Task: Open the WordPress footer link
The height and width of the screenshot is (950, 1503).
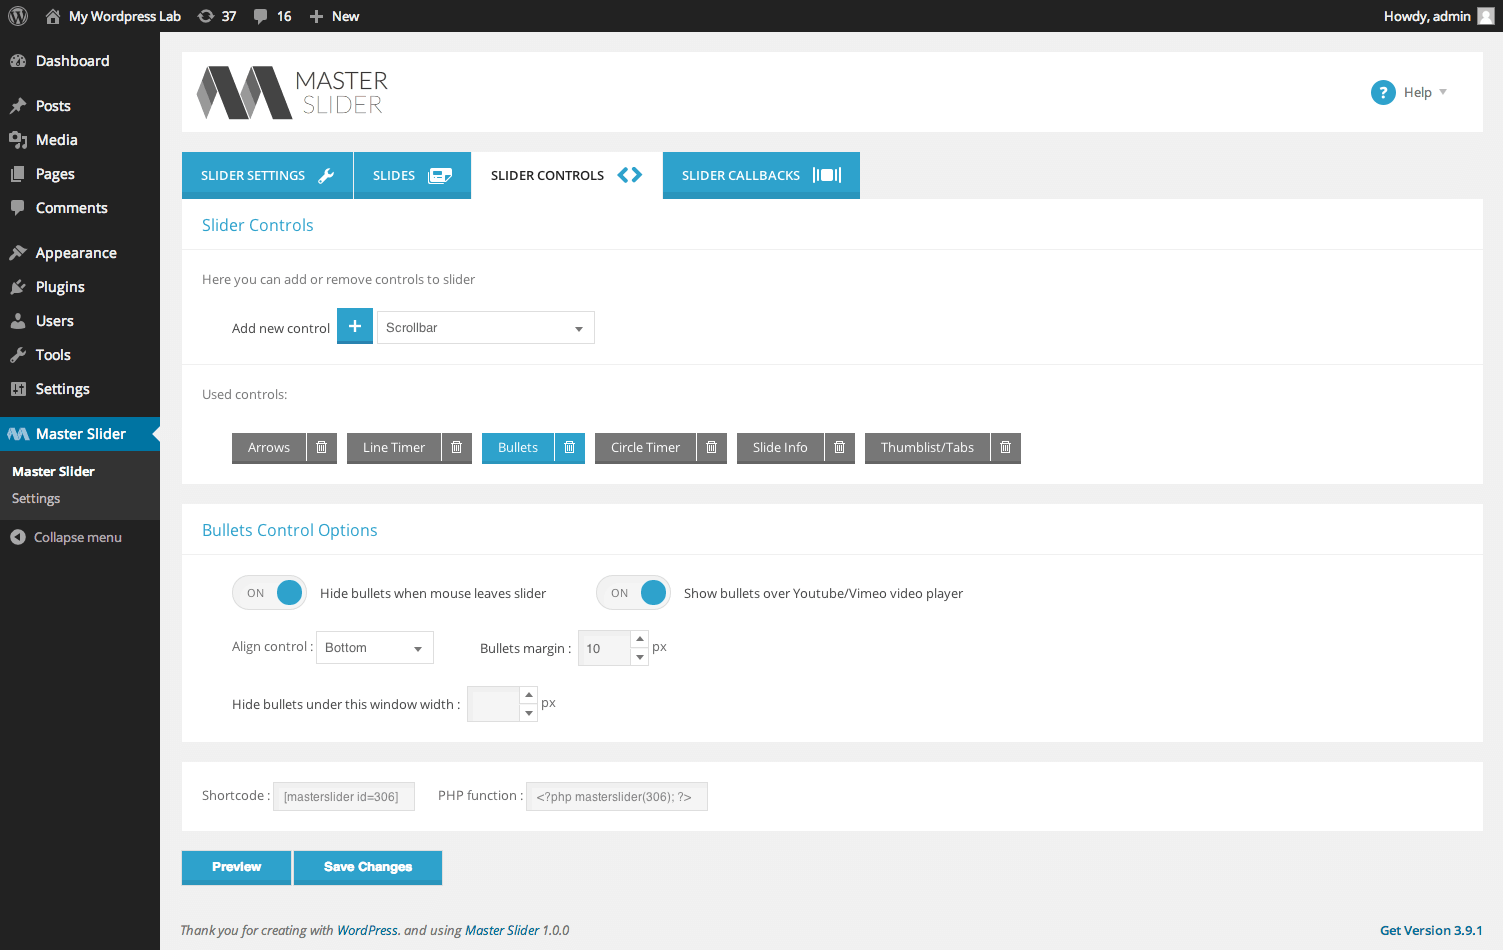Action: click(367, 930)
